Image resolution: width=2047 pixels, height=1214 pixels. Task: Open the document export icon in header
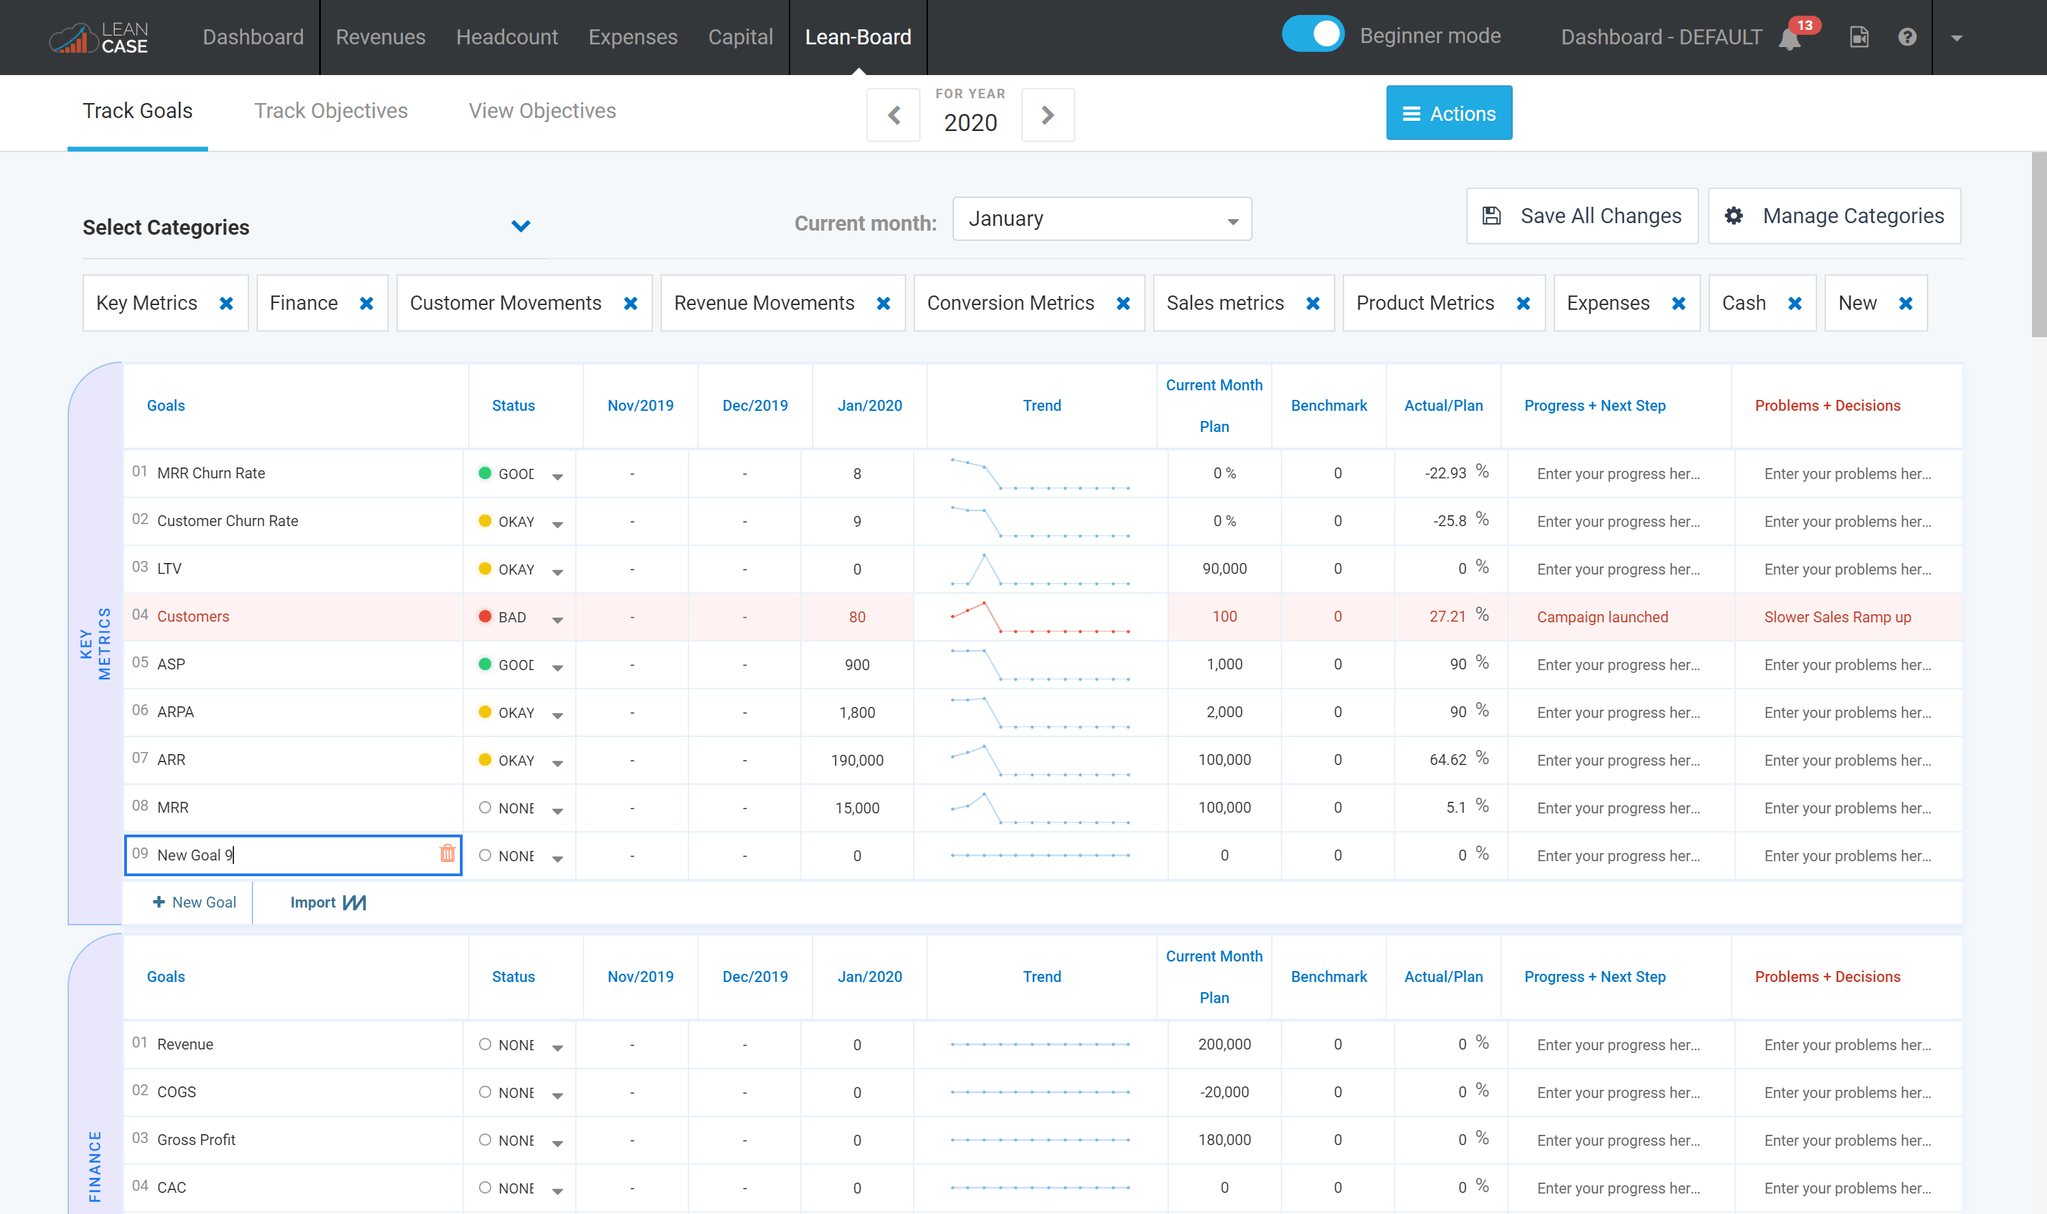coord(1859,37)
